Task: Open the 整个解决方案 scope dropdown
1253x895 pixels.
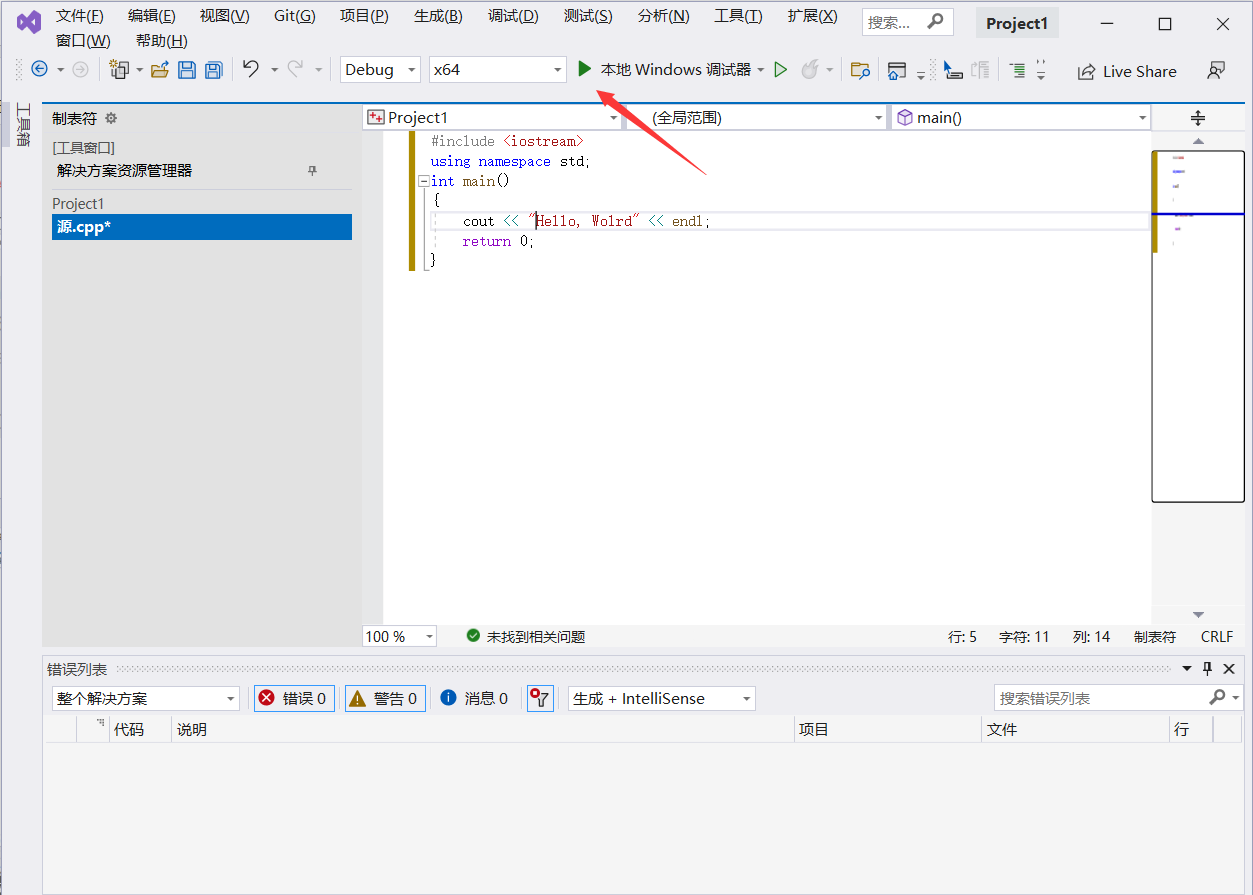Action: coord(146,698)
